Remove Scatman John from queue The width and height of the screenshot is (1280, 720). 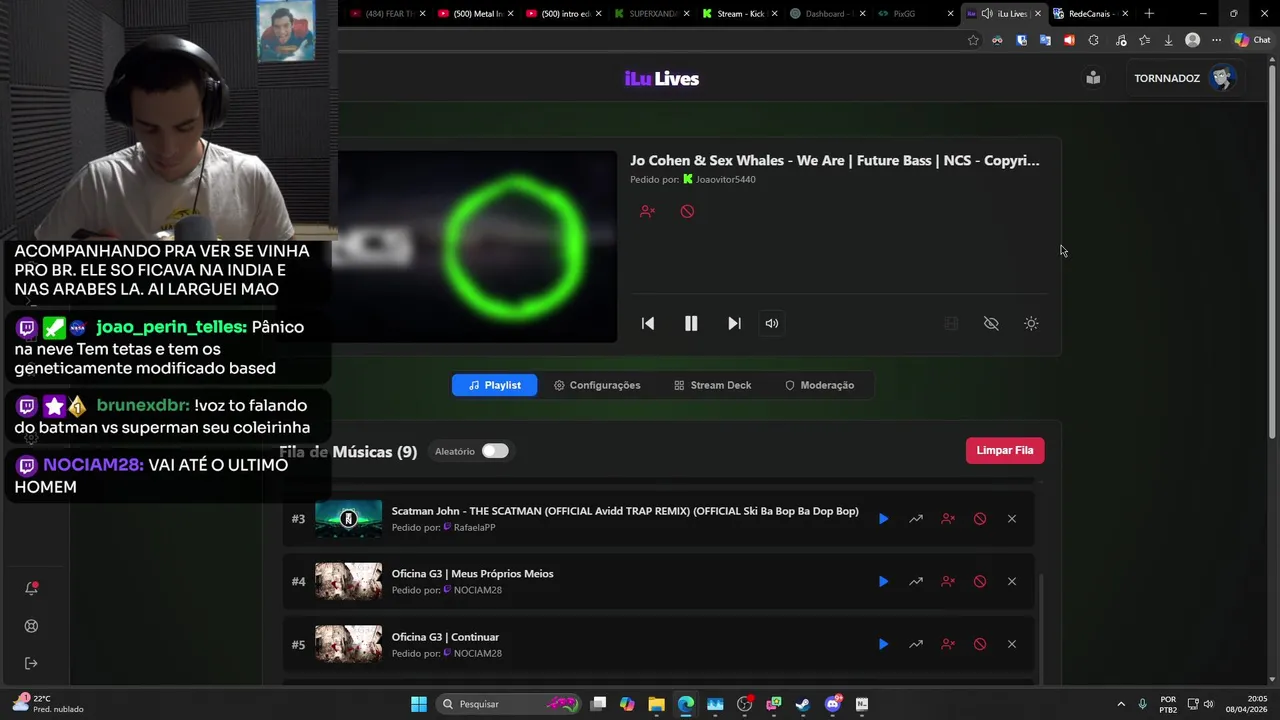click(x=1012, y=519)
